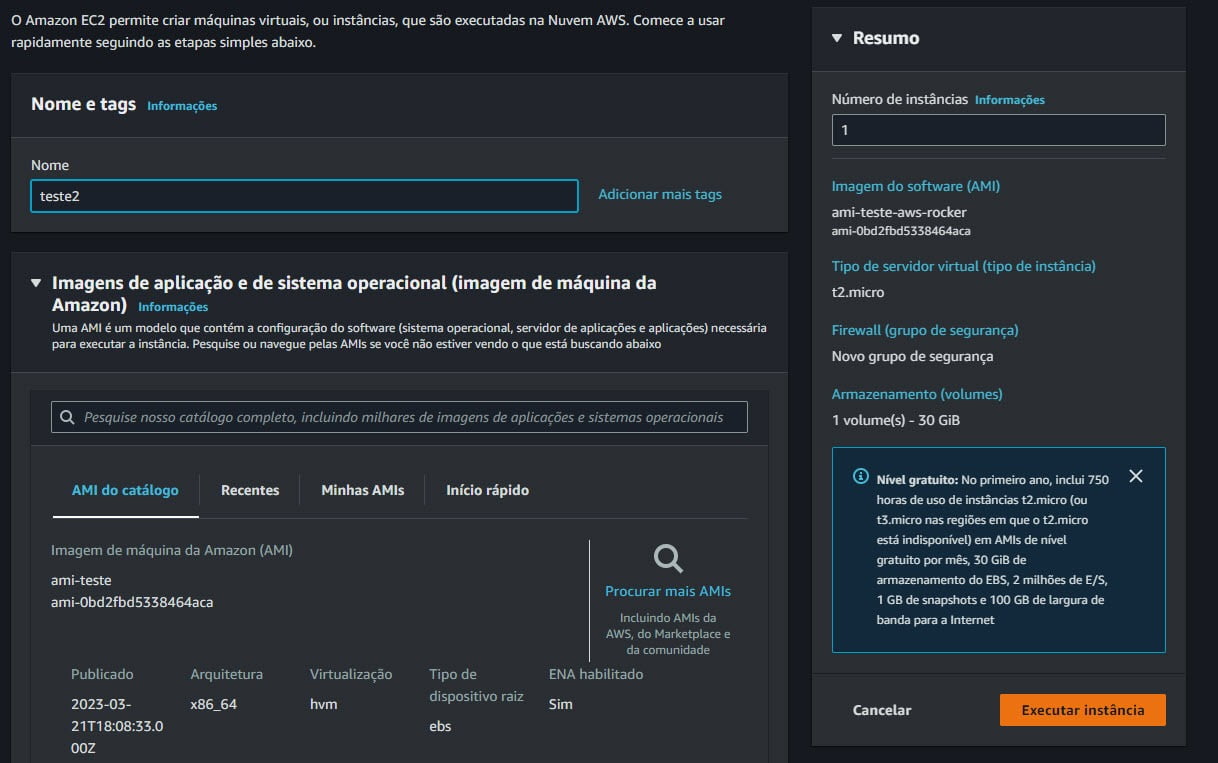
Task: Dismiss the free tier notice with X
Action: [1135, 476]
